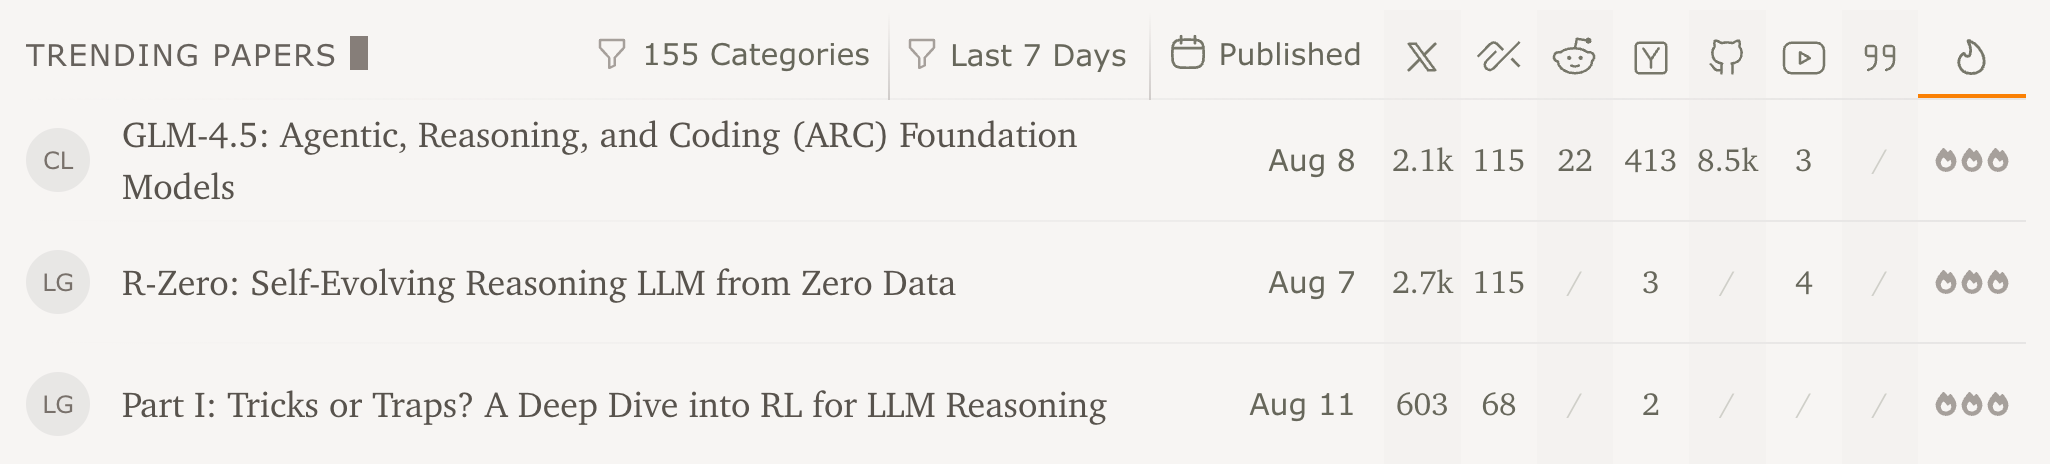This screenshot has height=464, width=2050.
Task: Sort papers by Reddit column icon
Action: (1574, 57)
